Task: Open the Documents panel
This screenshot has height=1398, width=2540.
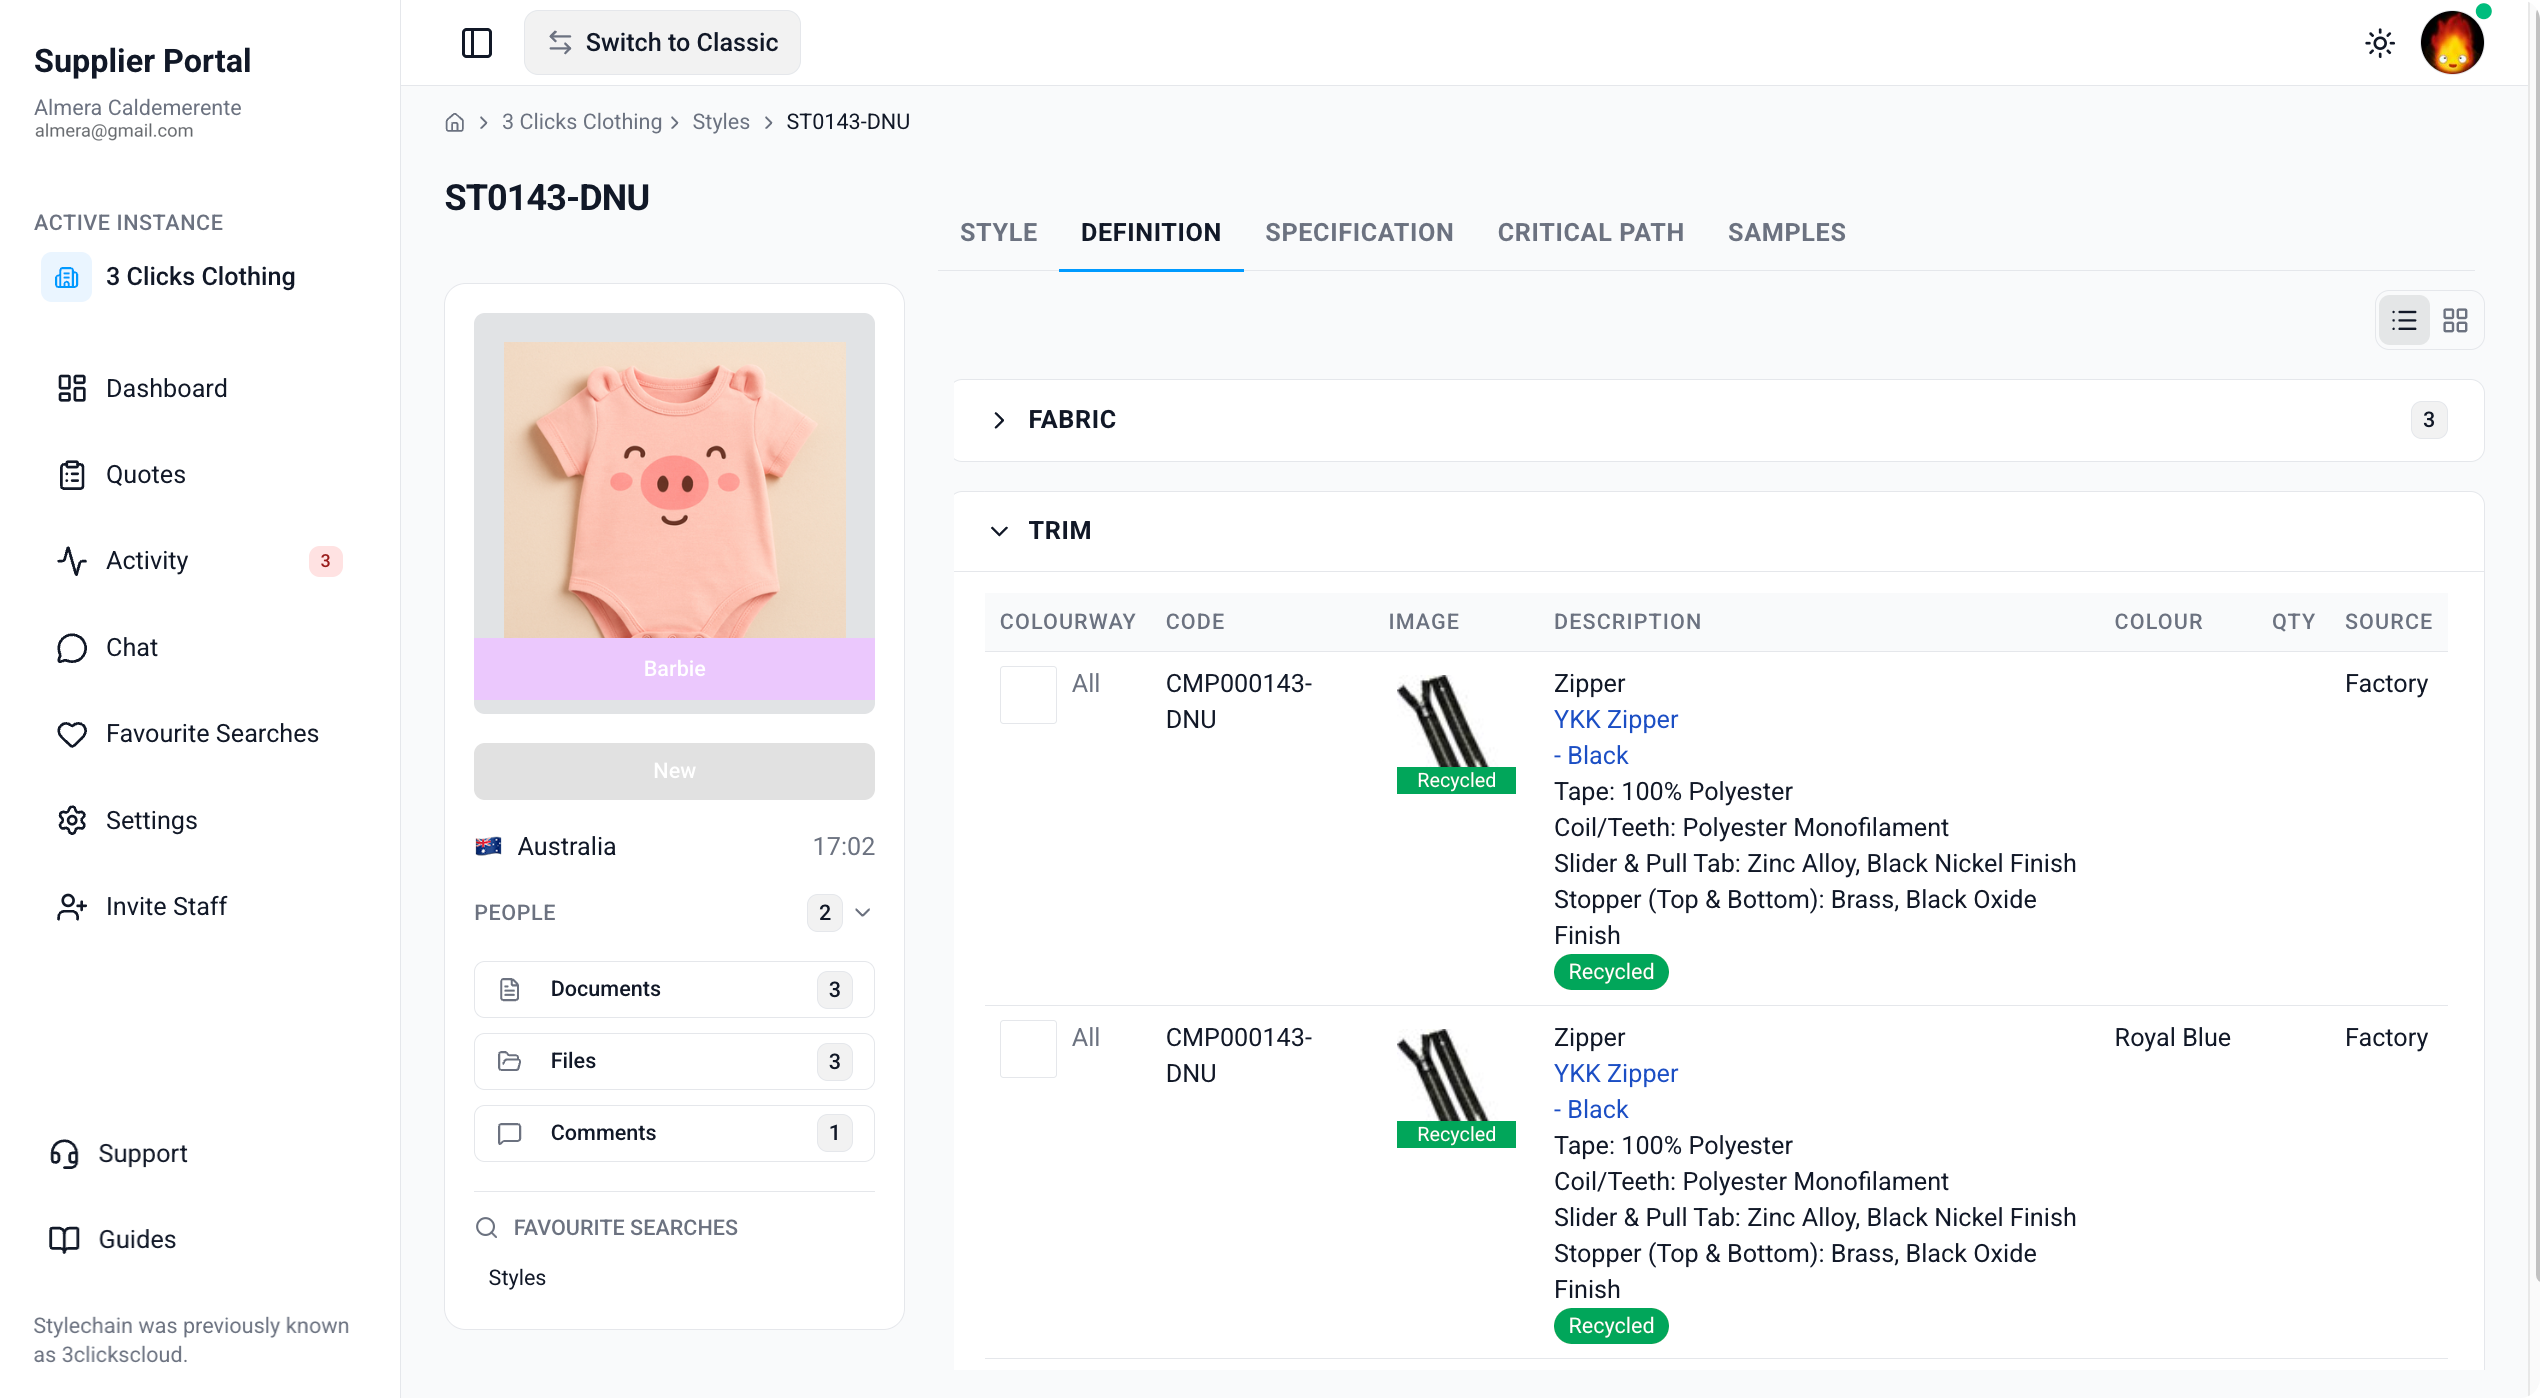Action: coord(675,989)
